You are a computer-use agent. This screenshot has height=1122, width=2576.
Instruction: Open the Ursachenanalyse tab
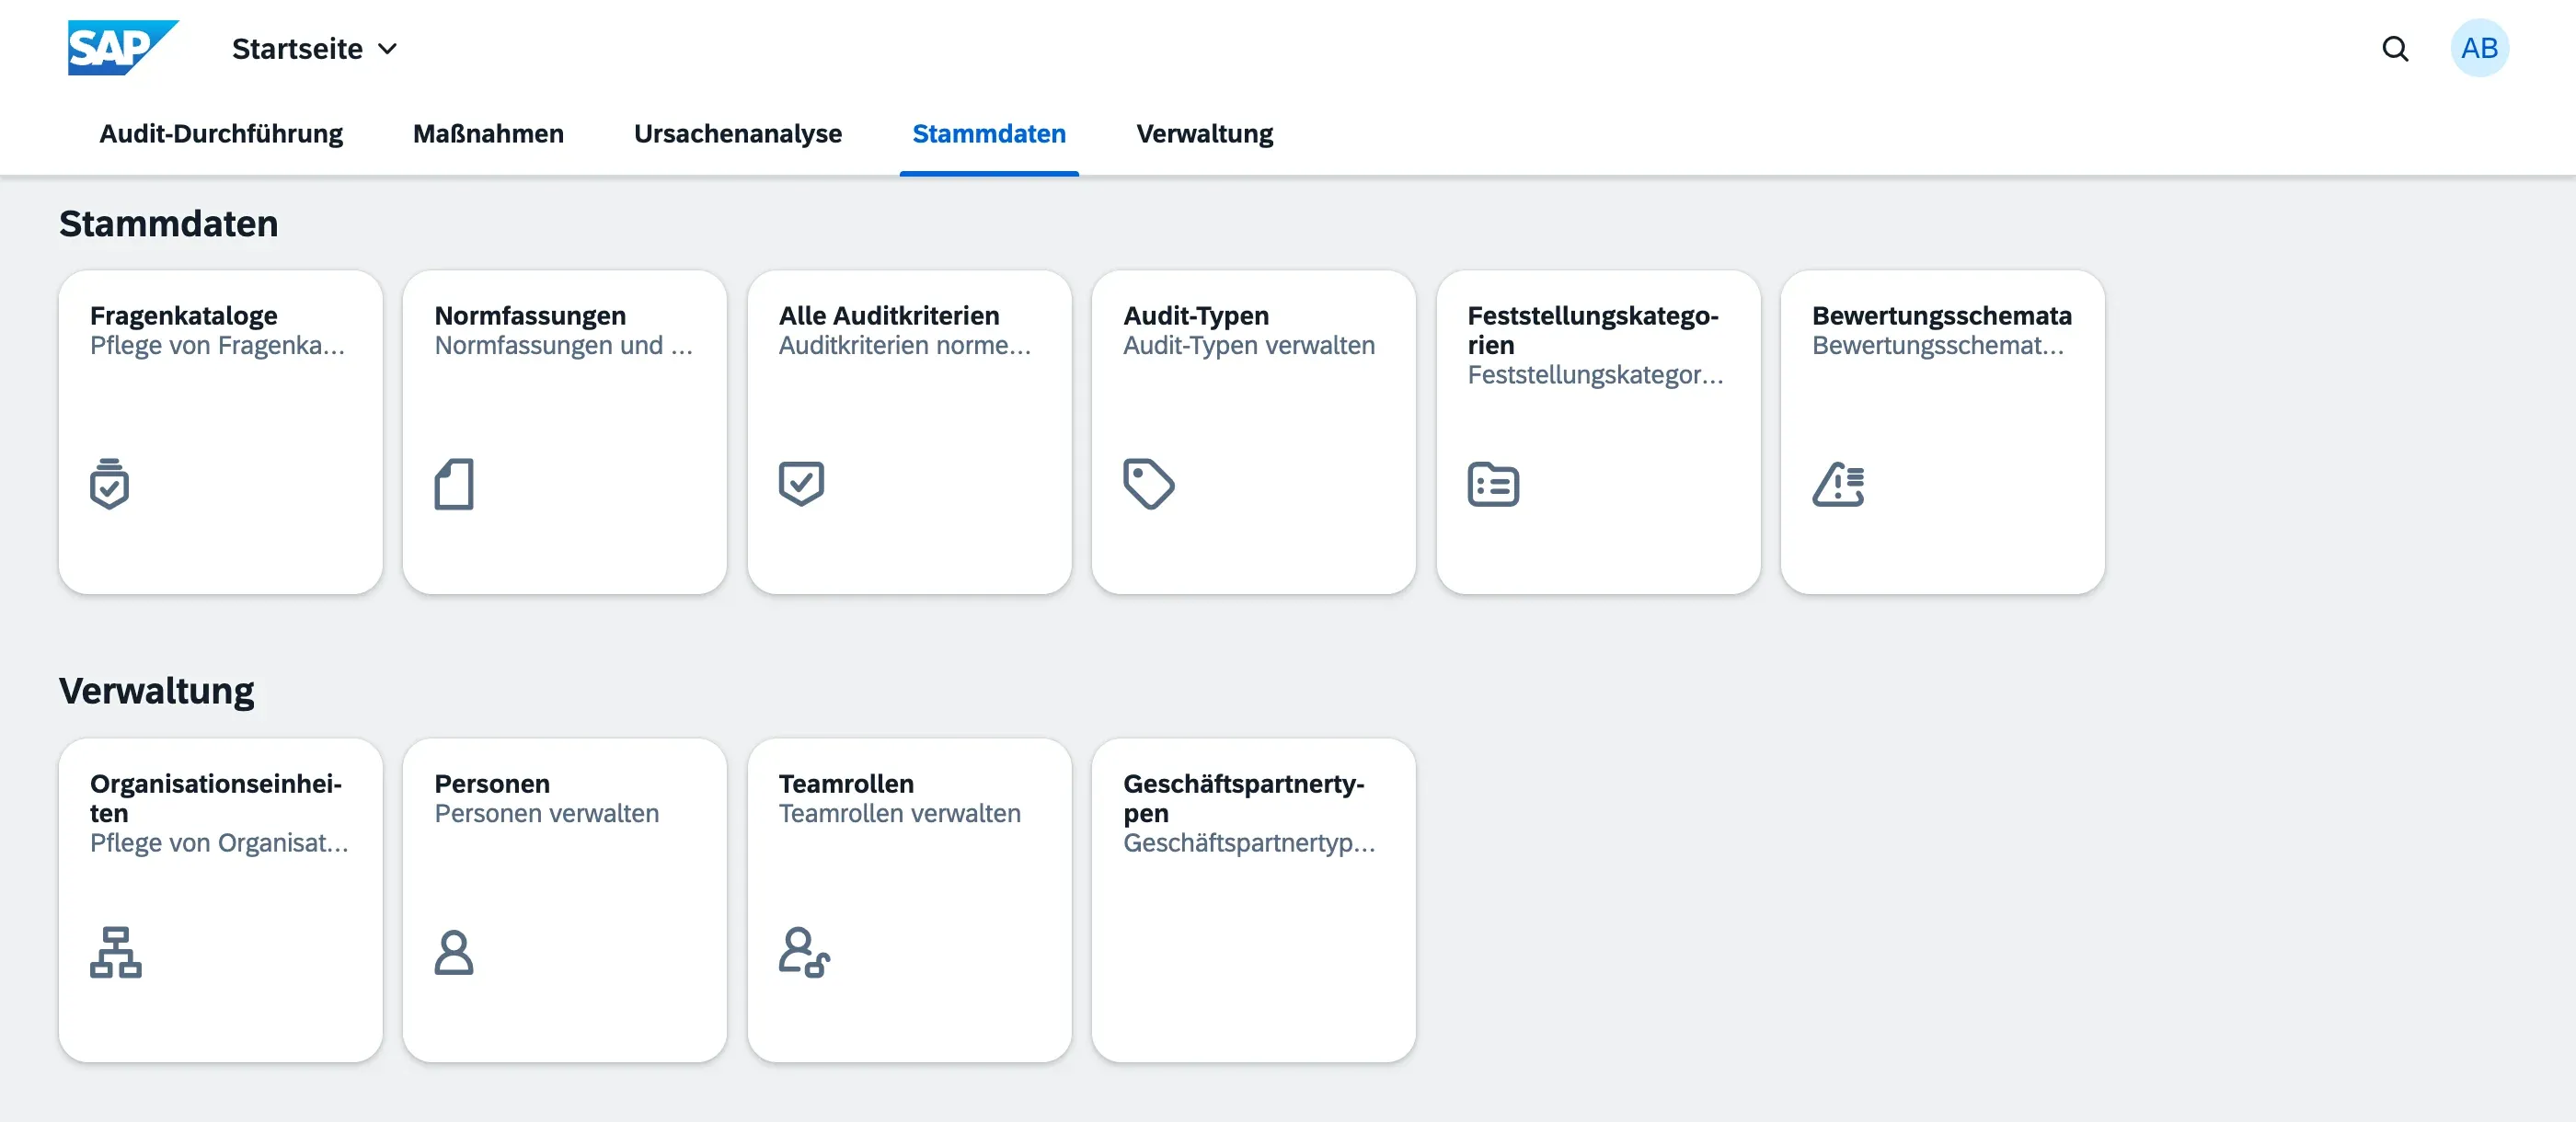click(738, 133)
